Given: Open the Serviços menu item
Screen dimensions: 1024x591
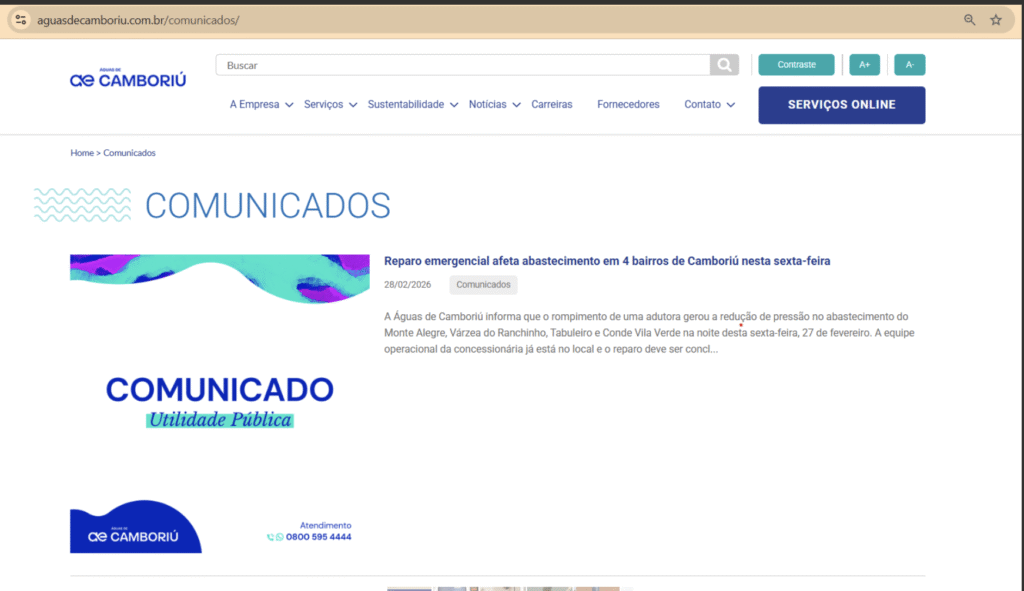Looking at the screenshot, I should [x=323, y=104].
